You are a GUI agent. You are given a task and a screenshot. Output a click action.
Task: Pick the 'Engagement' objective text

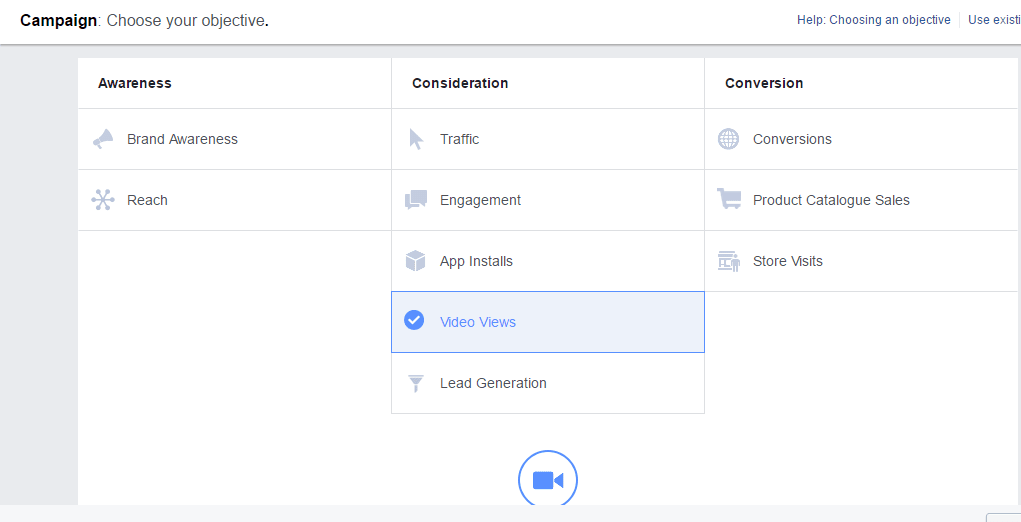[x=480, y=200]
